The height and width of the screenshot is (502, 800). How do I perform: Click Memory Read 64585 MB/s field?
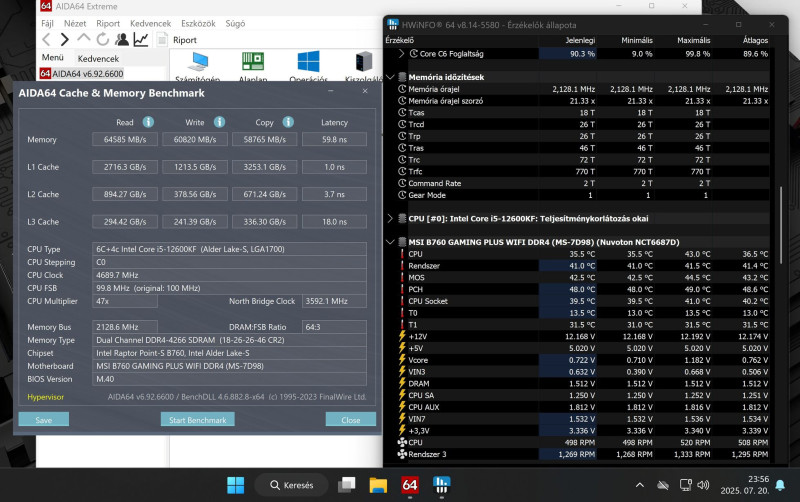click(125, 139)
